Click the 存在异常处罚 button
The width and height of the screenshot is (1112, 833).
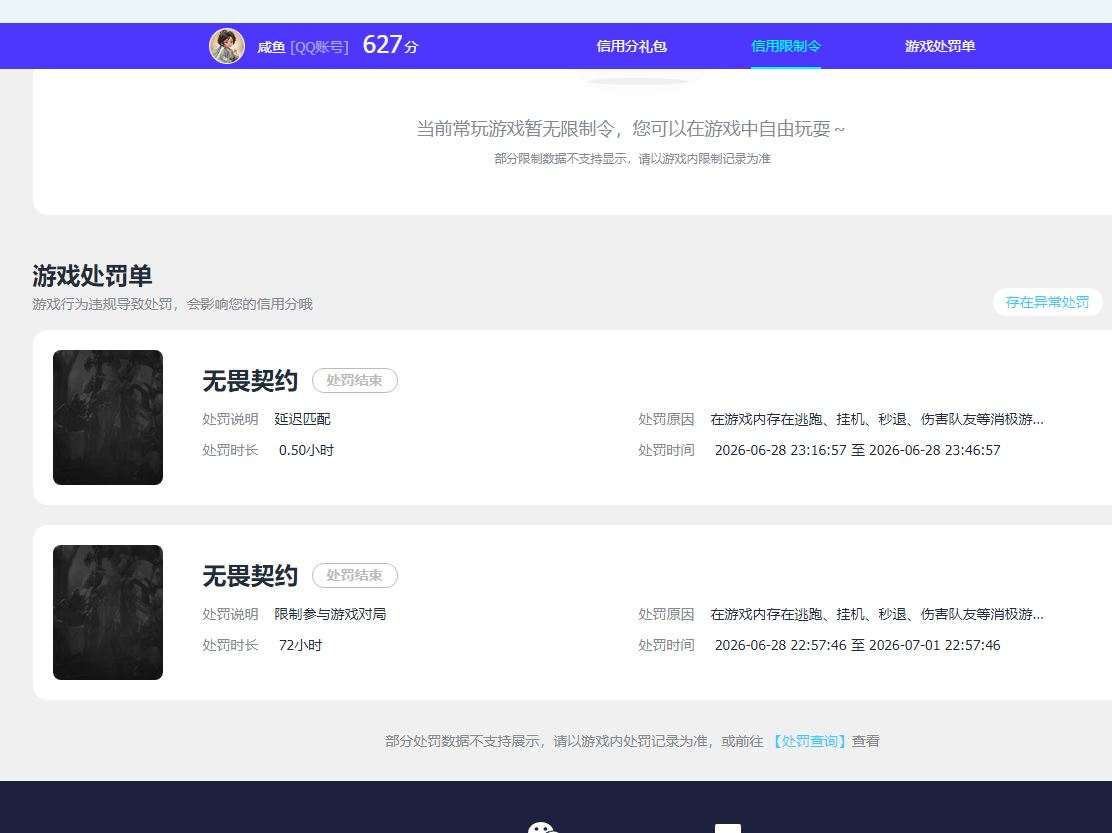1047,302
